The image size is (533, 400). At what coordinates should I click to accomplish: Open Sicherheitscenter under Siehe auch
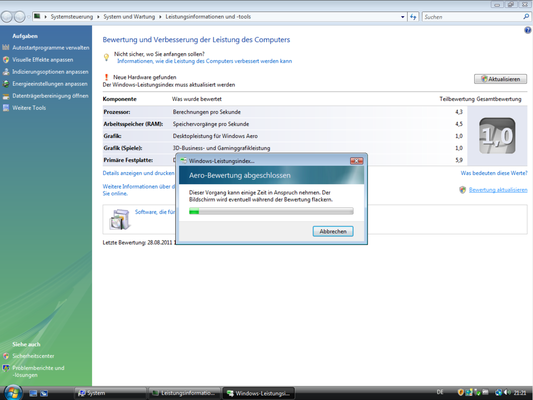pyautogui.click(x=33, y=356)
